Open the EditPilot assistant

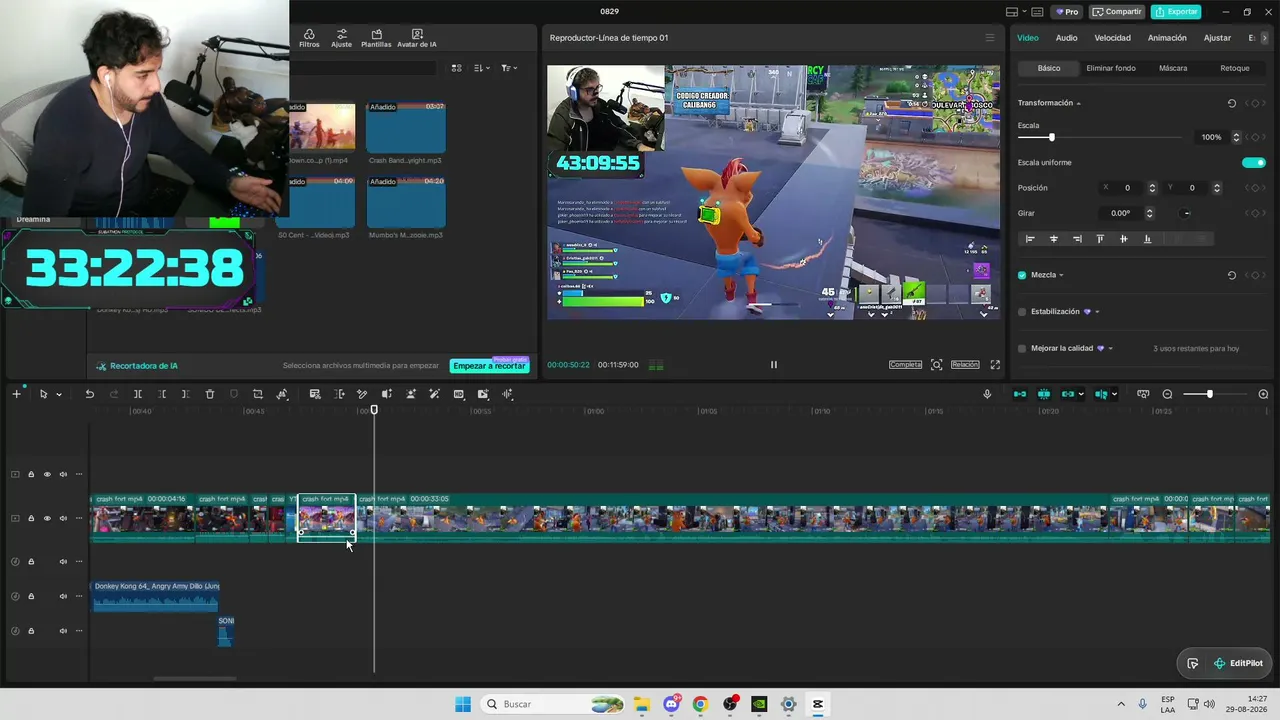click(x=1239, y=663)
